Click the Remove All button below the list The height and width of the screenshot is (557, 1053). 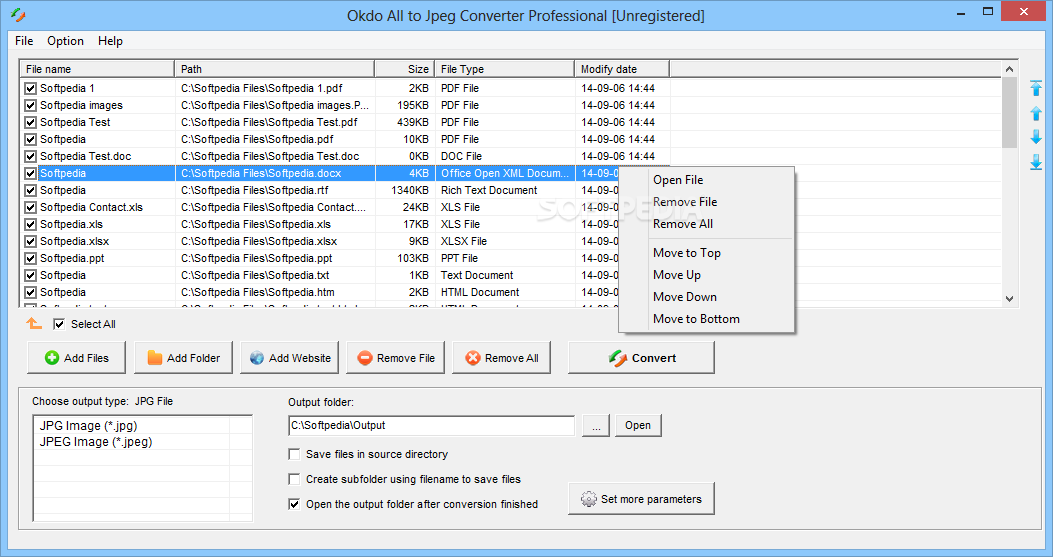click(x=502, y=358)
